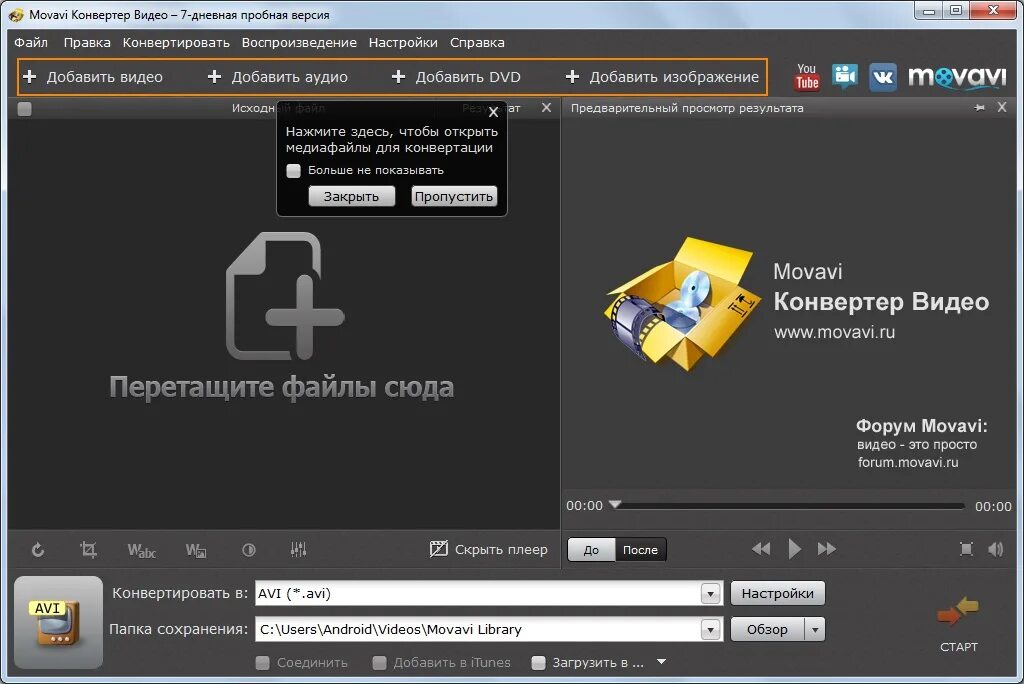The image size is (1024, 684).
Task: Open the Справка menu
Action: (x=477, y=42)
